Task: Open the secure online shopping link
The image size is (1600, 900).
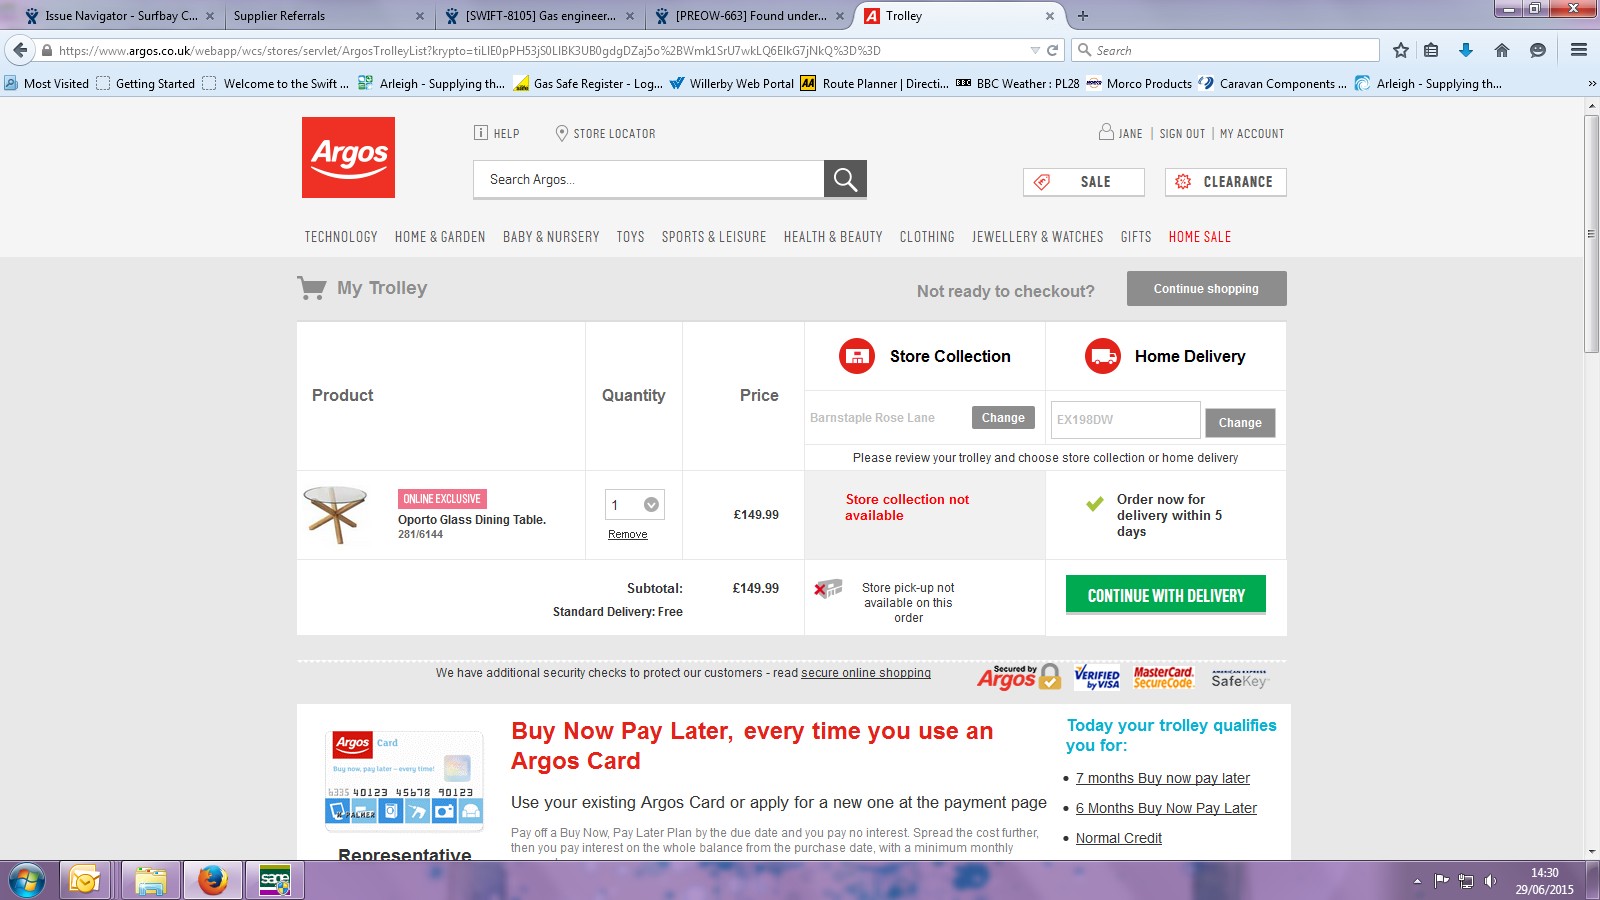Action: pyautogui.click(x=866, y=673)
